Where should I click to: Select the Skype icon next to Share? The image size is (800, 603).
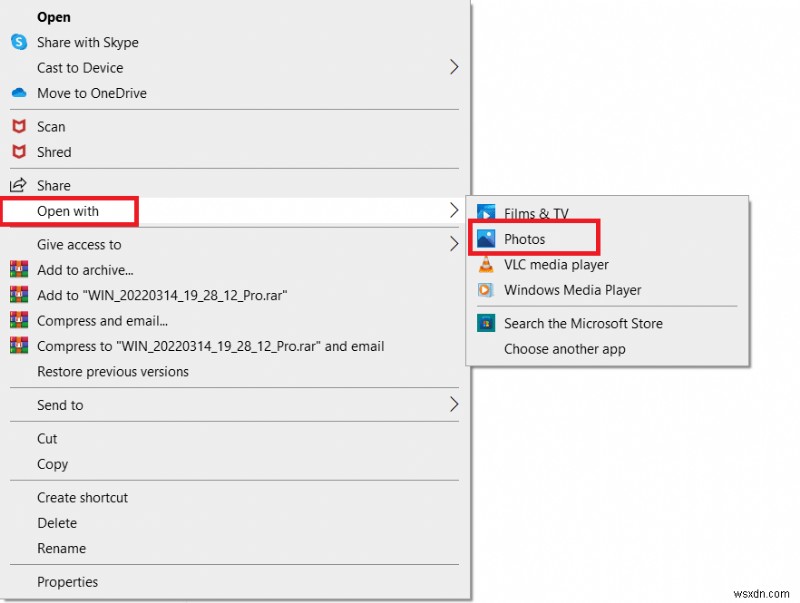(18, 42)
